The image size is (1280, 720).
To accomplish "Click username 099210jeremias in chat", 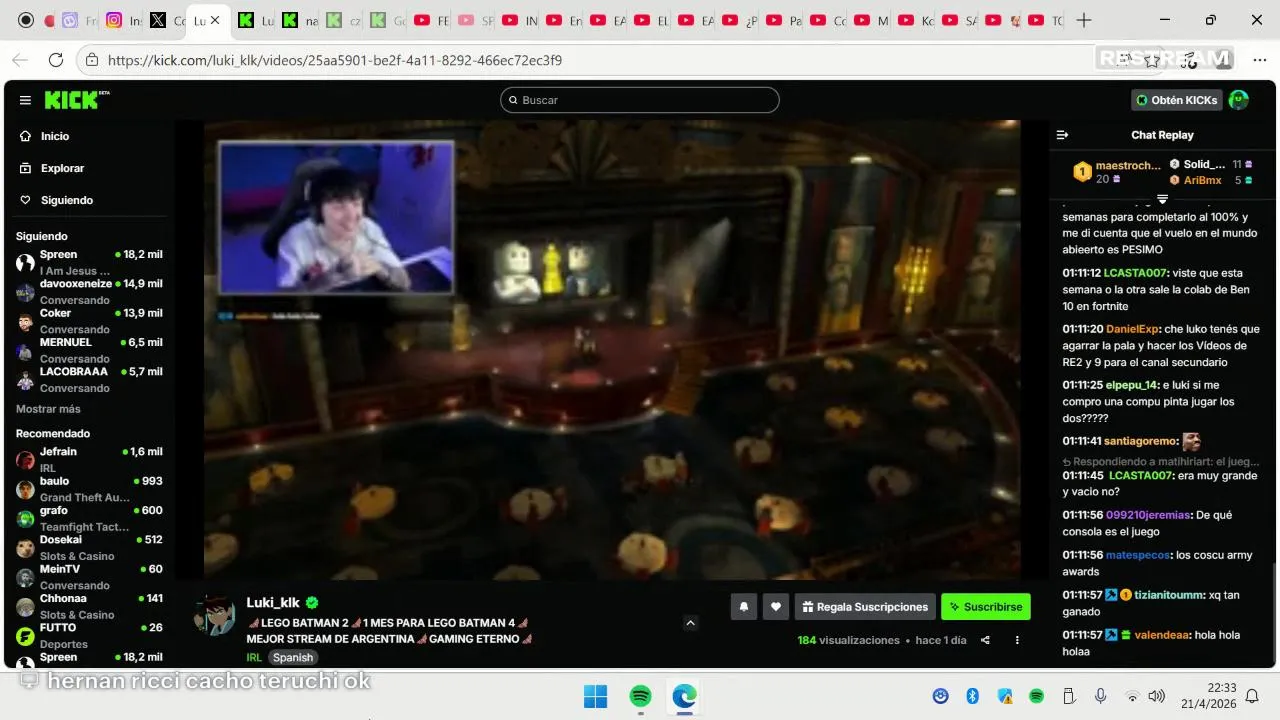I will (x=1148, y=515).
